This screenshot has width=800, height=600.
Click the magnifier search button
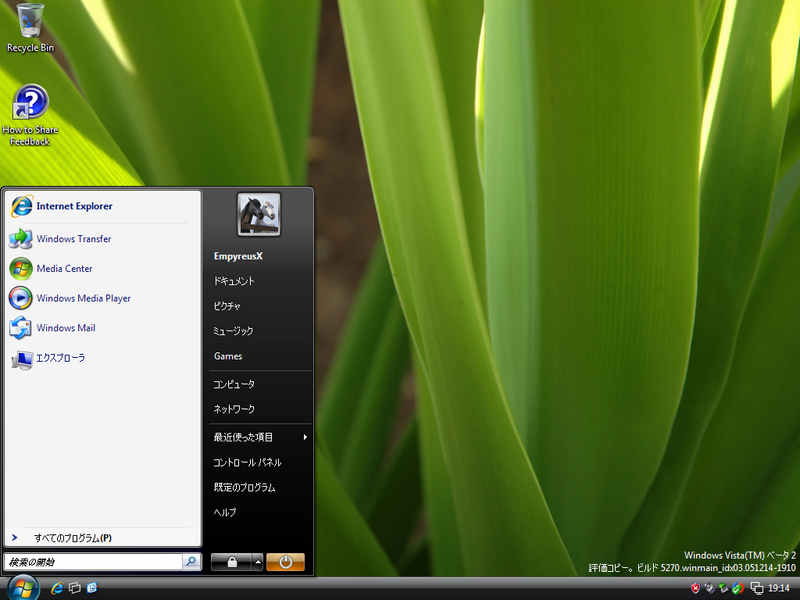pos(191,562)
